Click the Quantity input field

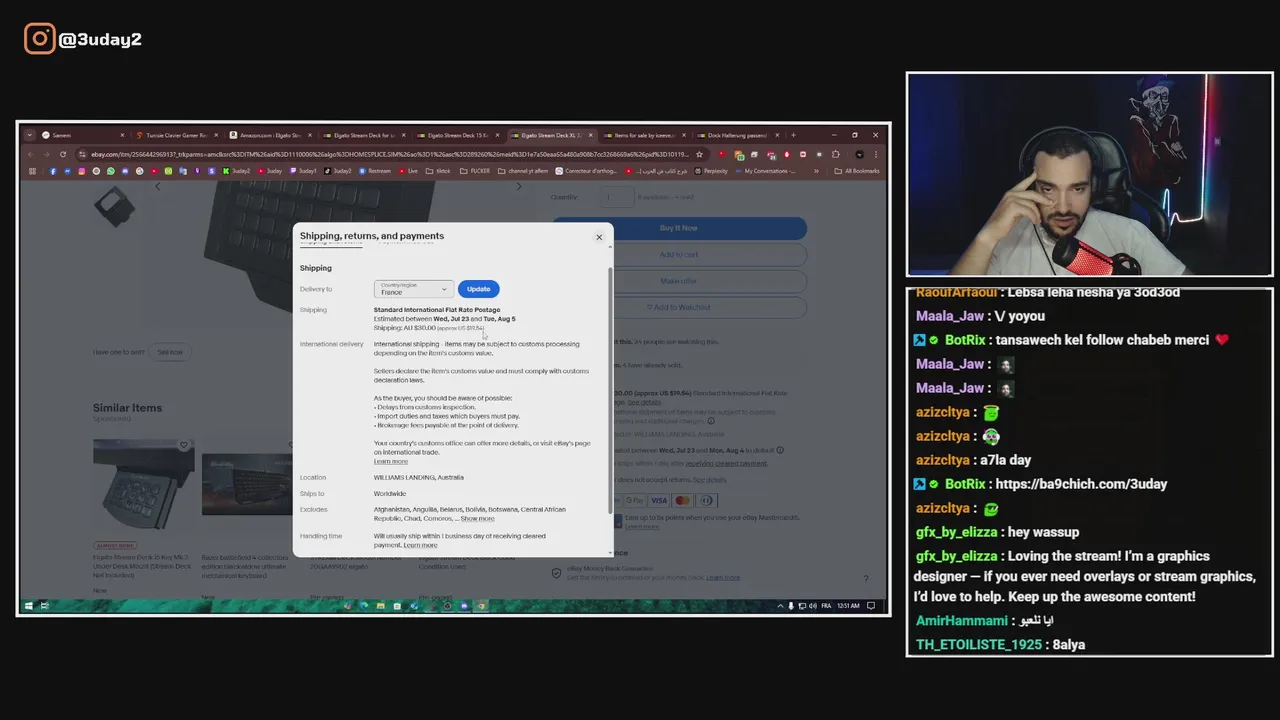pyautogui.click(x=619, y=198)
